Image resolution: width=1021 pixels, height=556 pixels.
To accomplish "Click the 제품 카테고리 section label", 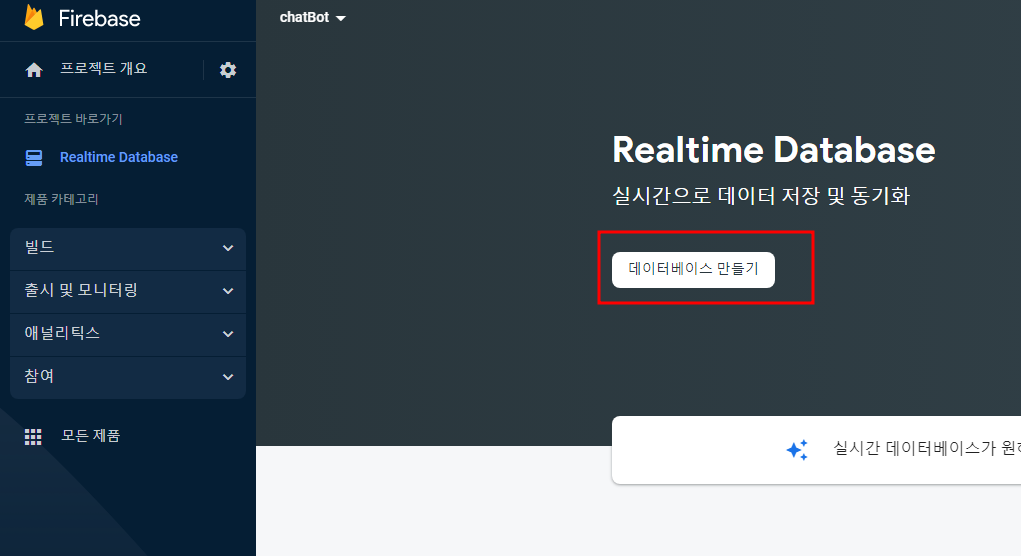I will click(61, 199).
